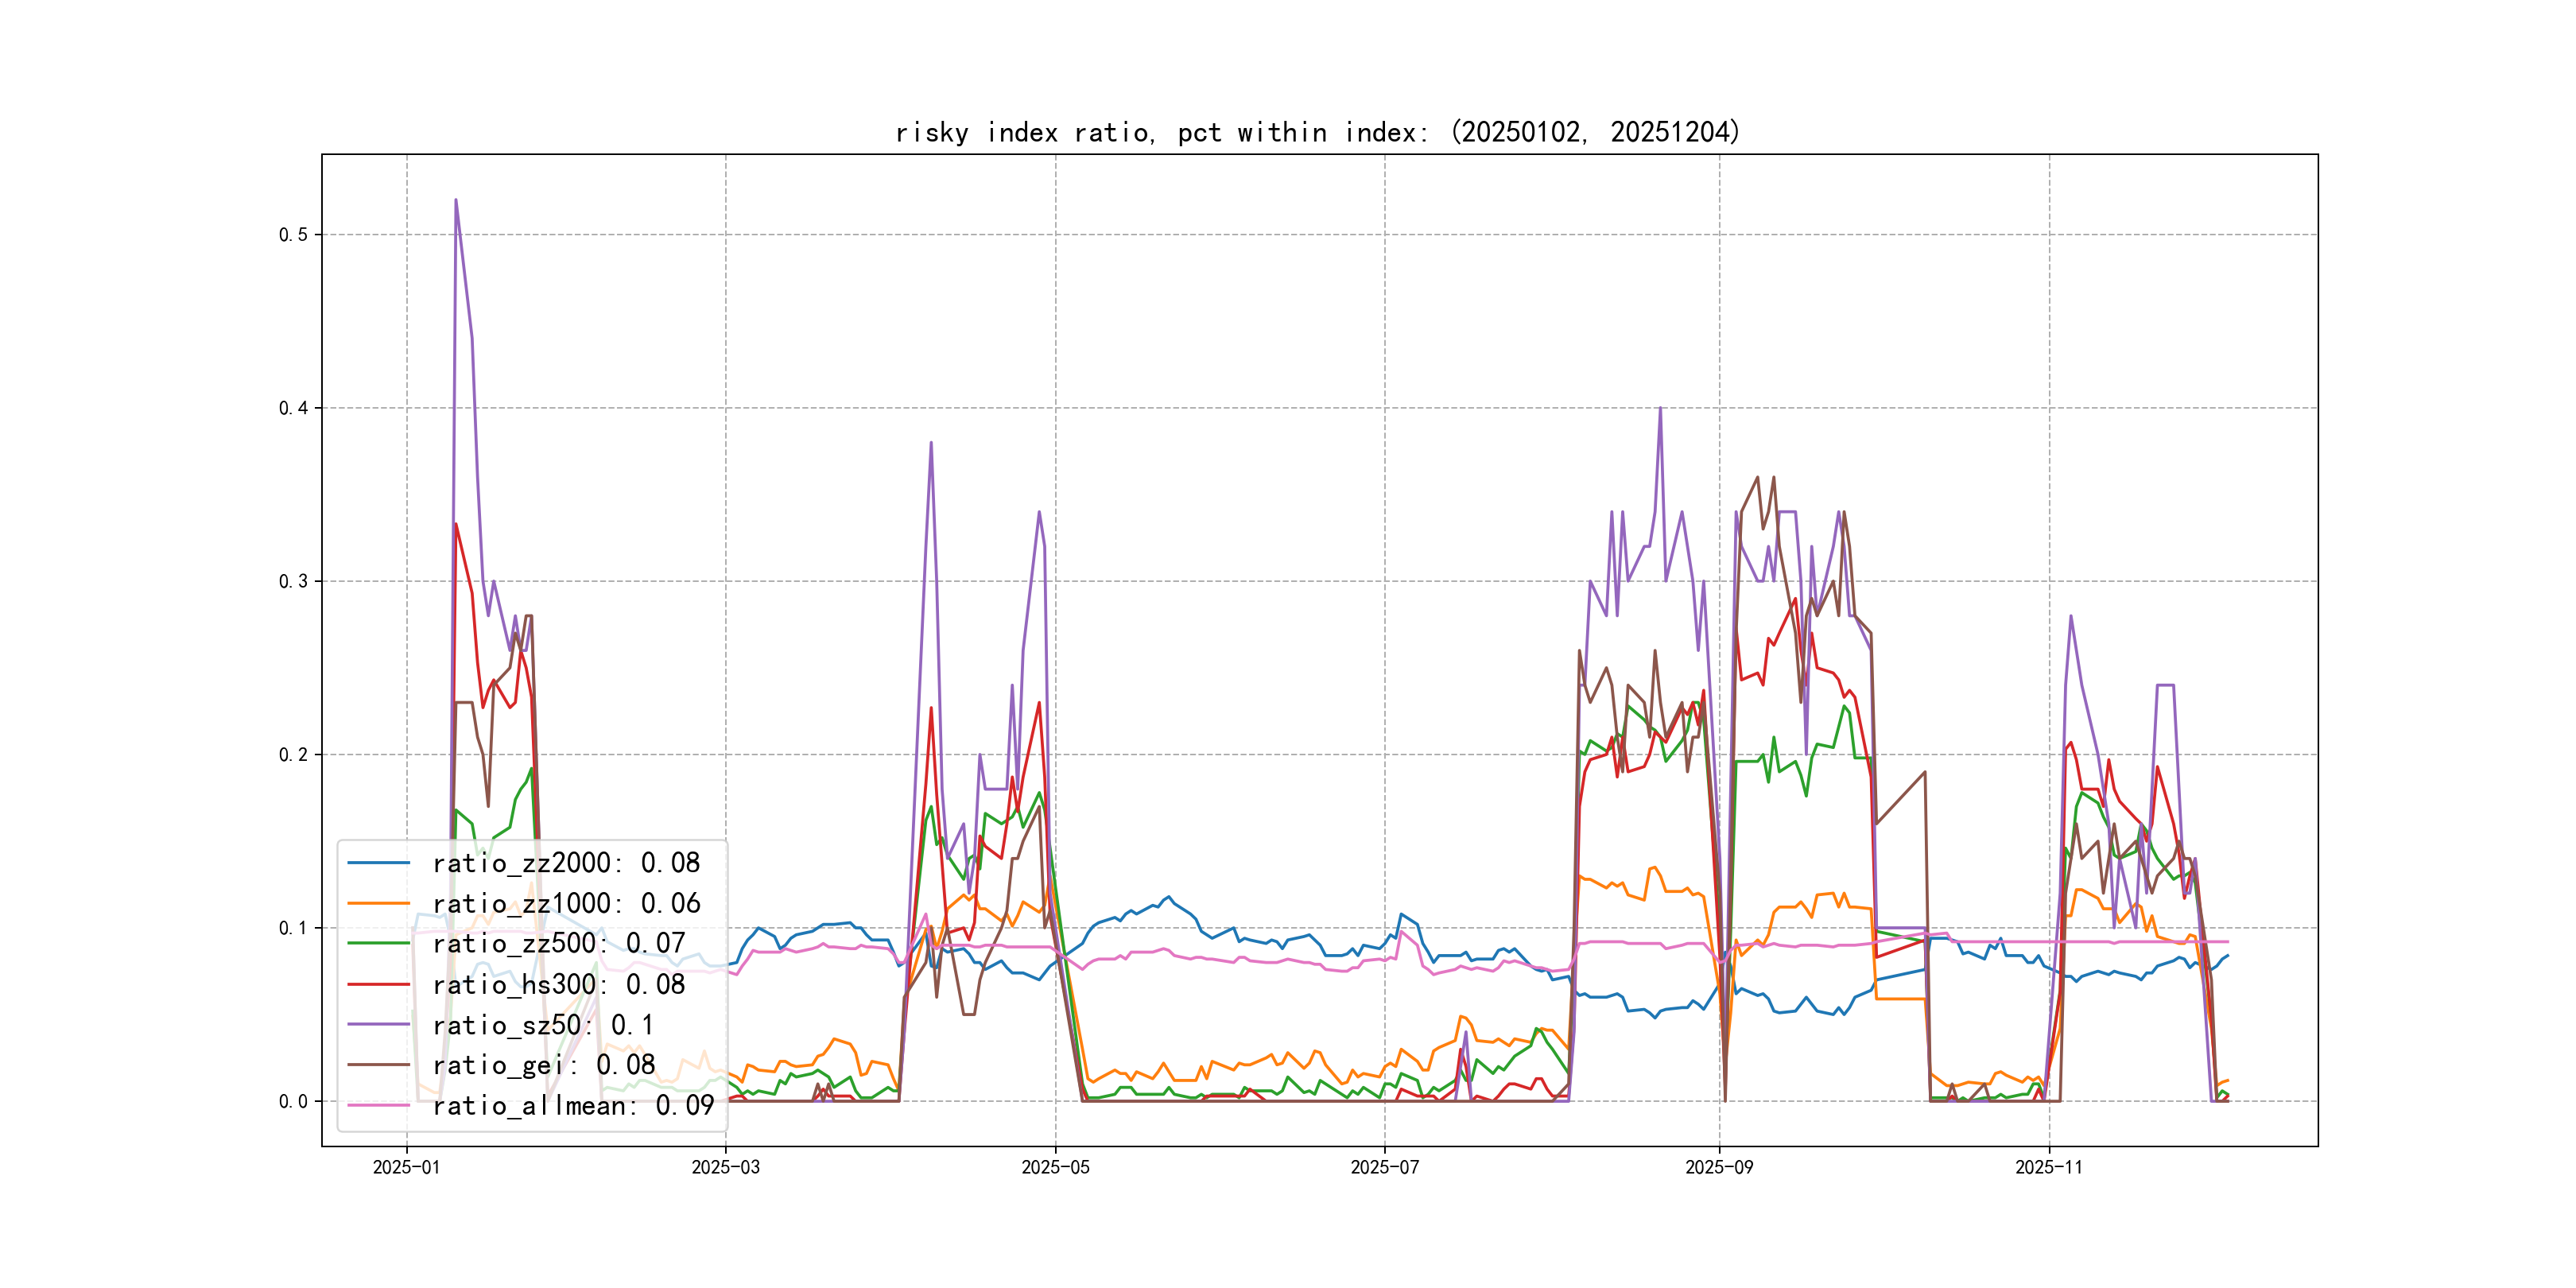Click the 2025-11 x-axis tick label
This screenshot has height=1288, width=2576.
point(2049,1167)
